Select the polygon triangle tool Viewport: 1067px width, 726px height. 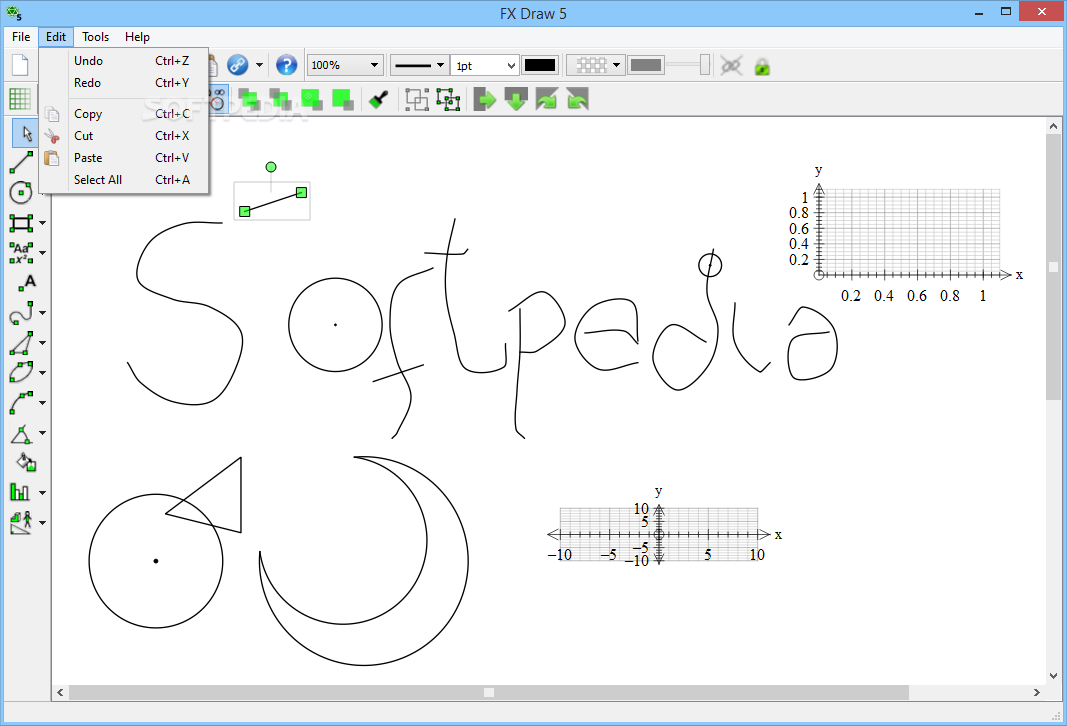(x=21, y=342)
